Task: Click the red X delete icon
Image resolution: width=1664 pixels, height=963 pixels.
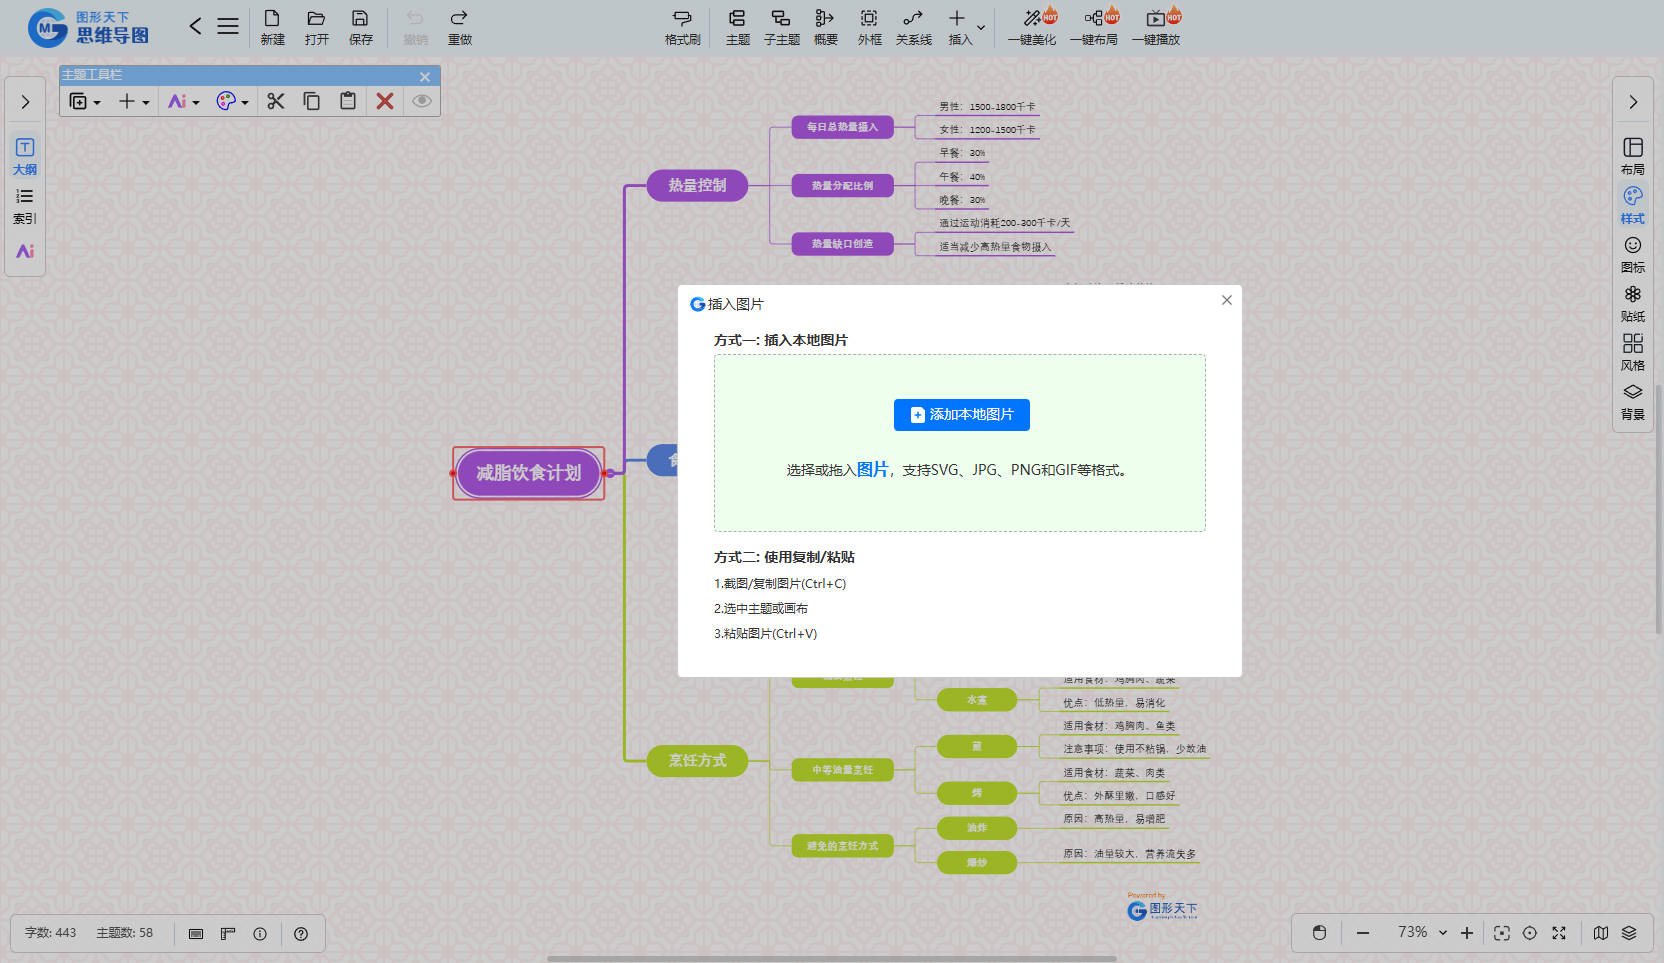Action: click(x=385, y=101)
